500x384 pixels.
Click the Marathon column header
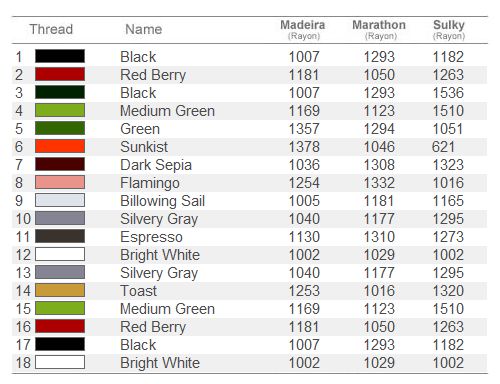(x=379, y=29)
